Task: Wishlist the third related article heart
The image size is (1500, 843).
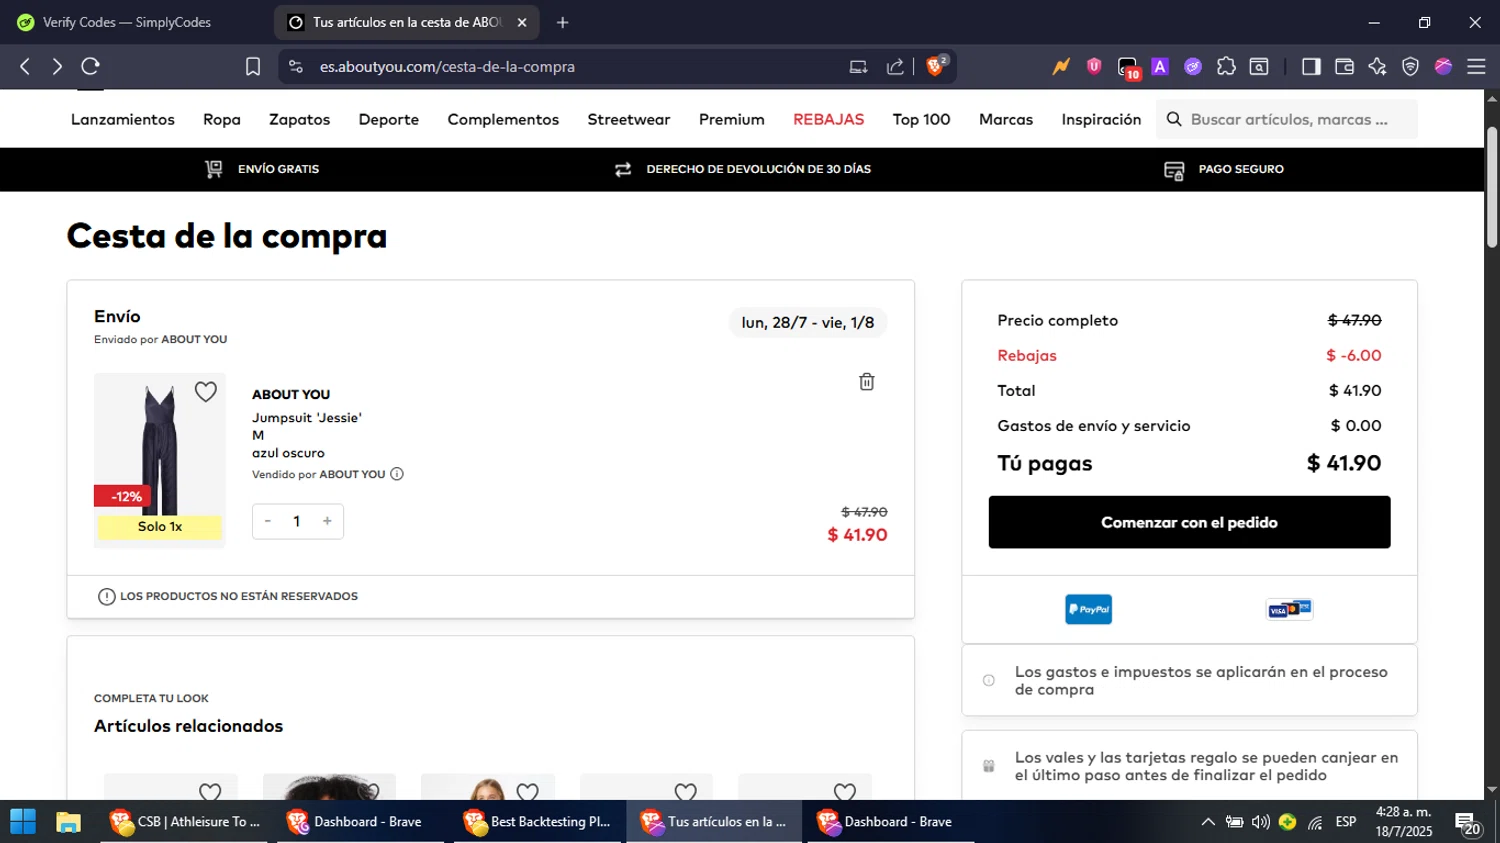Action: click(x=527, y=792)
